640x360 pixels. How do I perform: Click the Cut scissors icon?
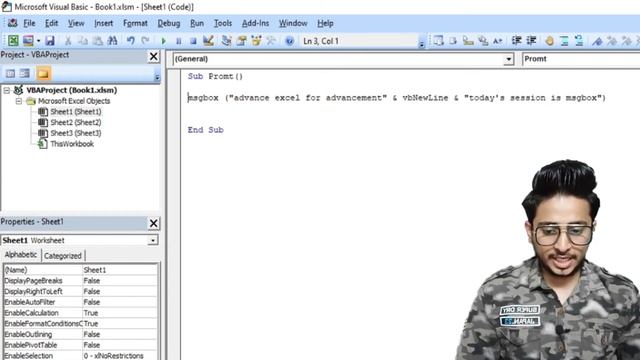[x=68, y=40]
